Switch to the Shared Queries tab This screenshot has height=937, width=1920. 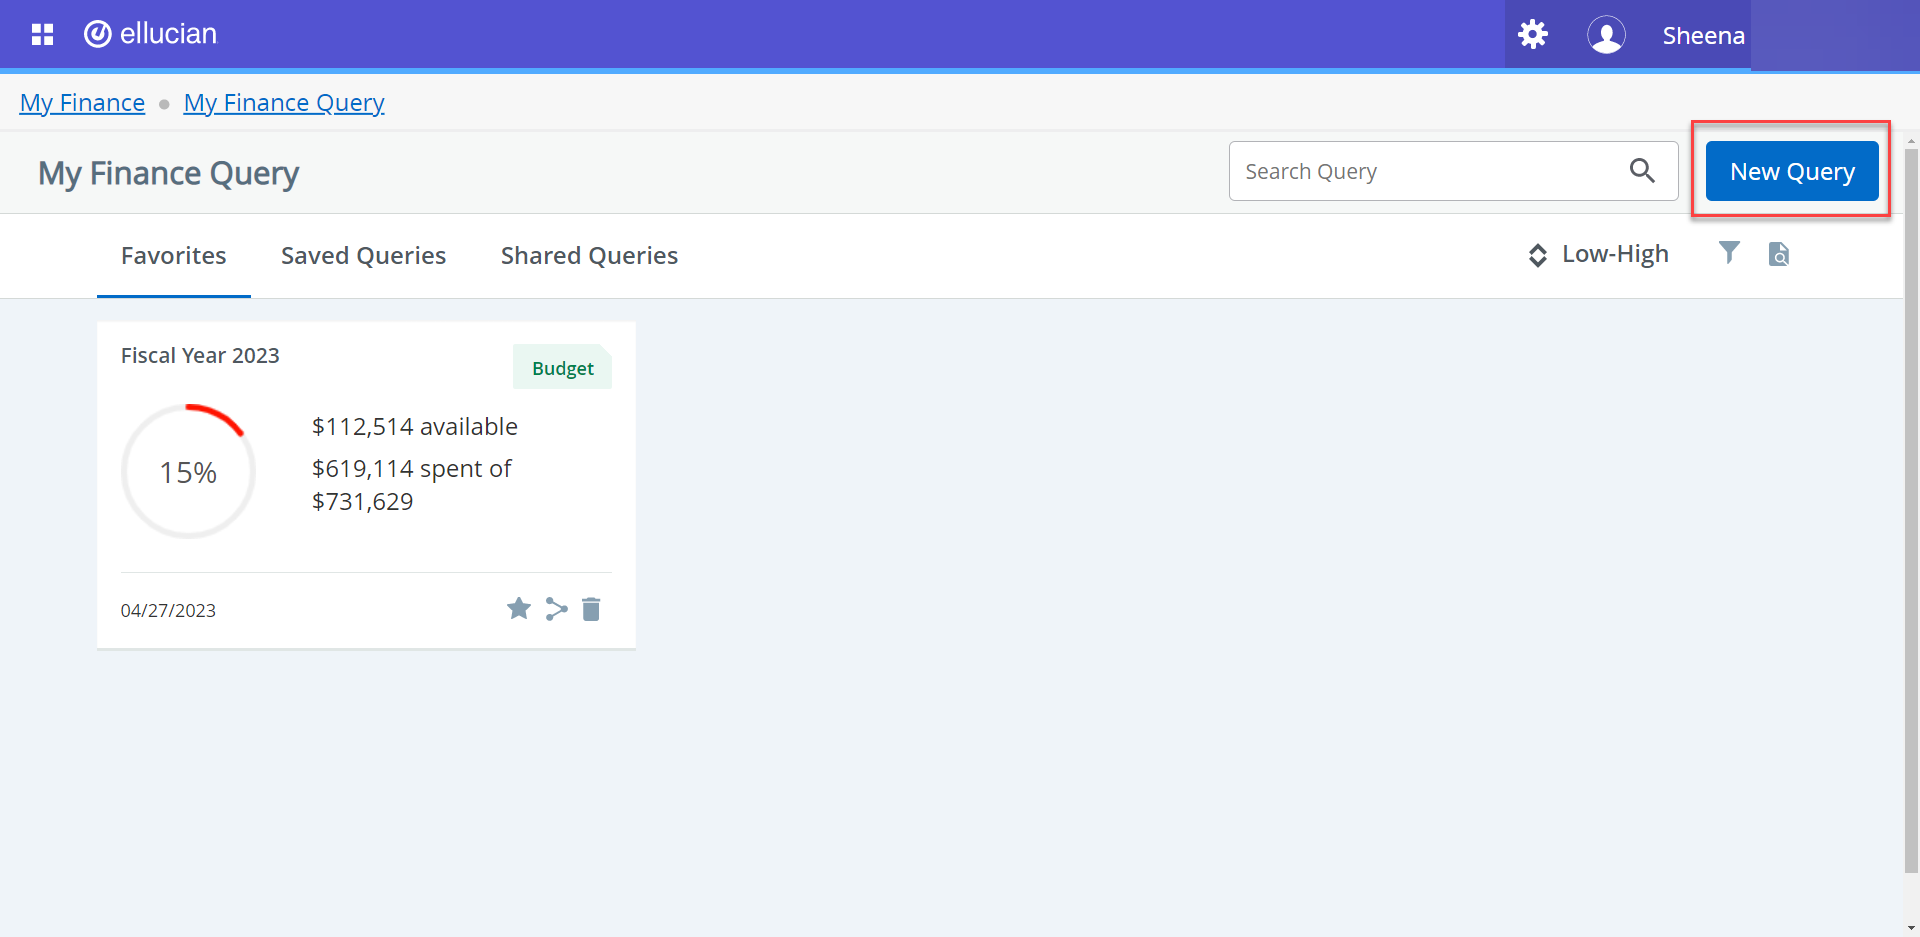tap(589, 255)
